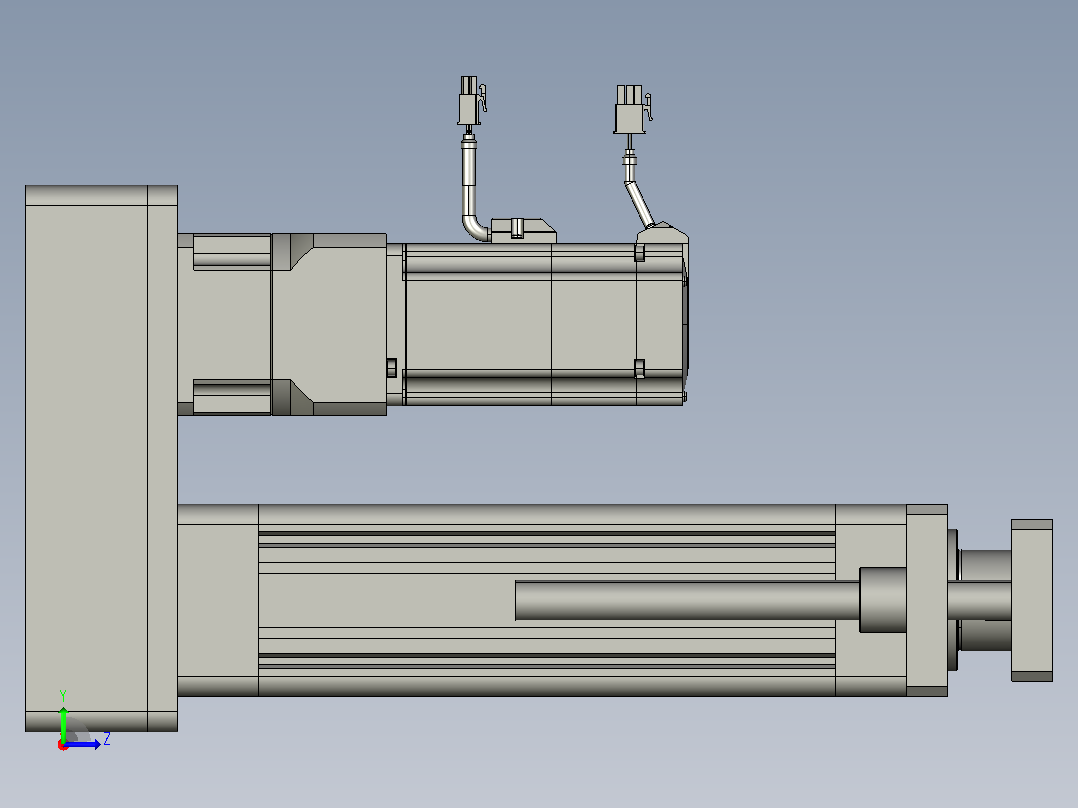Select the tall end housing block joining both units
This screenshot has height=808, width=1078.
(x=101, y=458)
